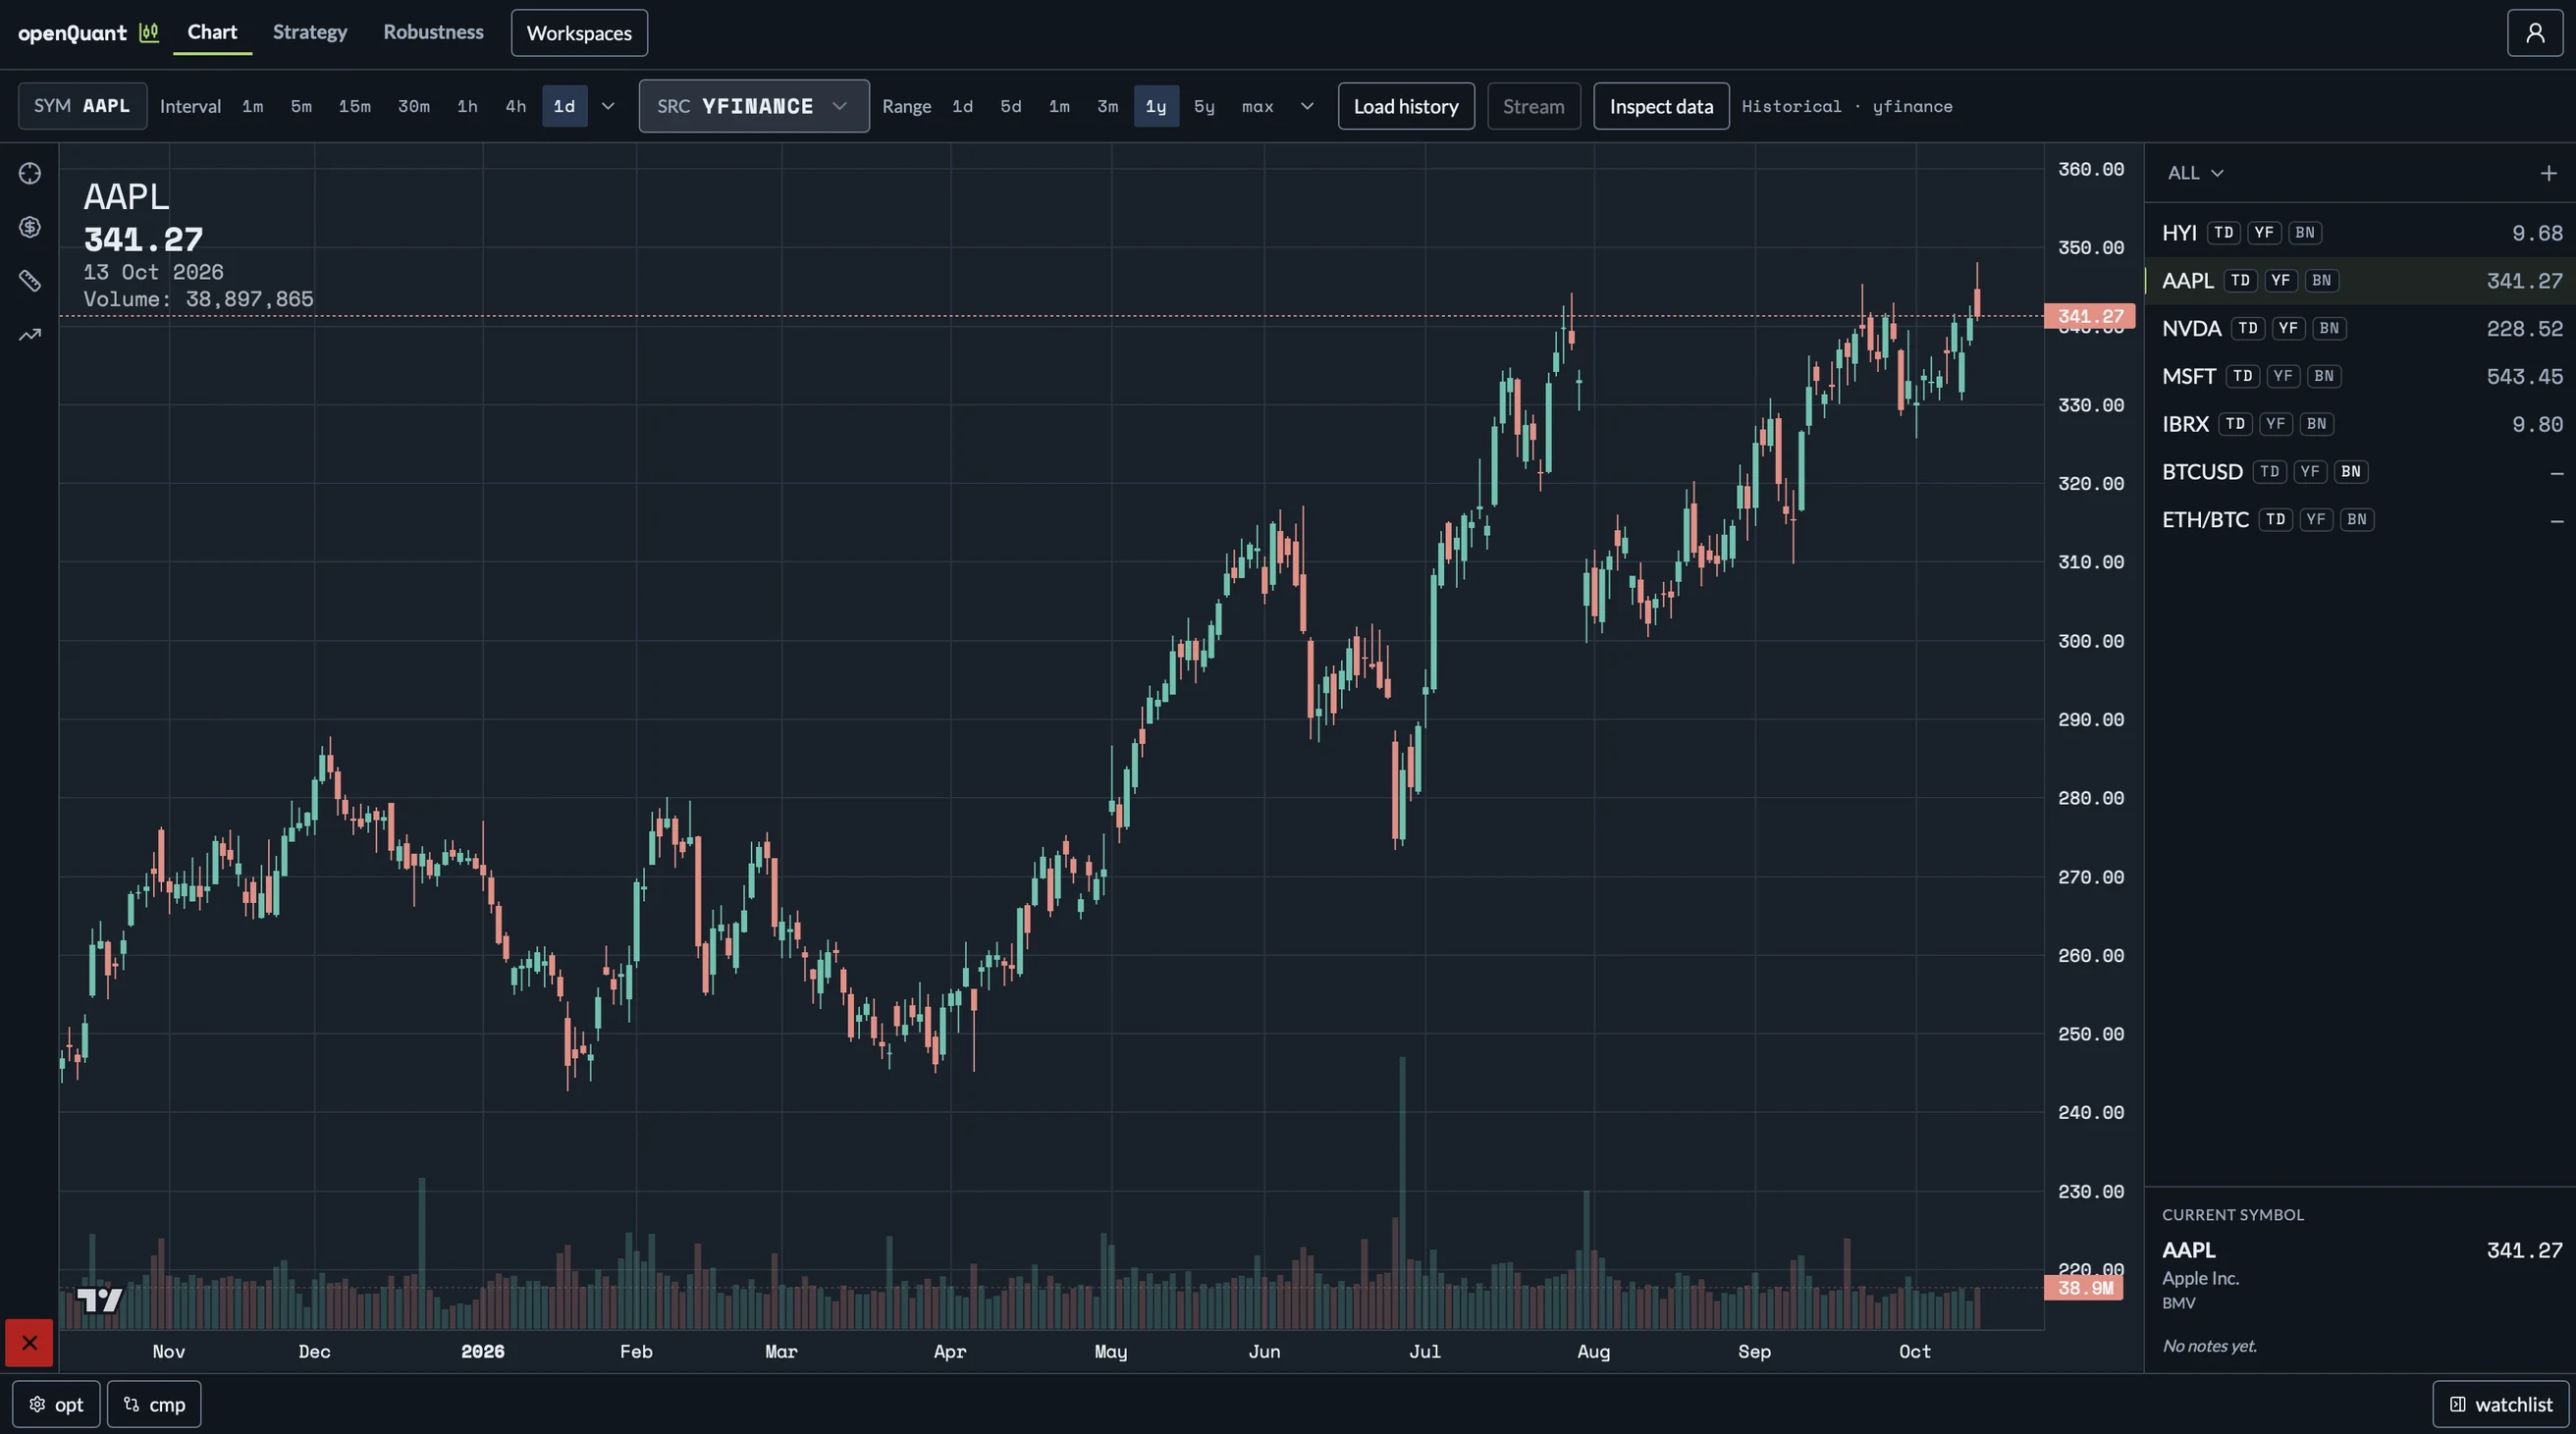Click the openQuant logo
2576x1434 pixels.
[x=88, y=33]
